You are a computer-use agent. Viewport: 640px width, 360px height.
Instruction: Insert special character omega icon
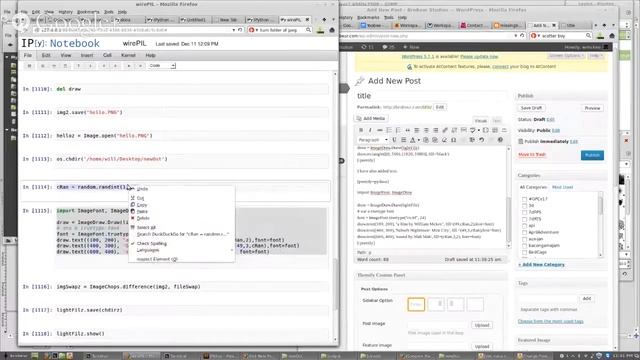(x=453, y=140)
